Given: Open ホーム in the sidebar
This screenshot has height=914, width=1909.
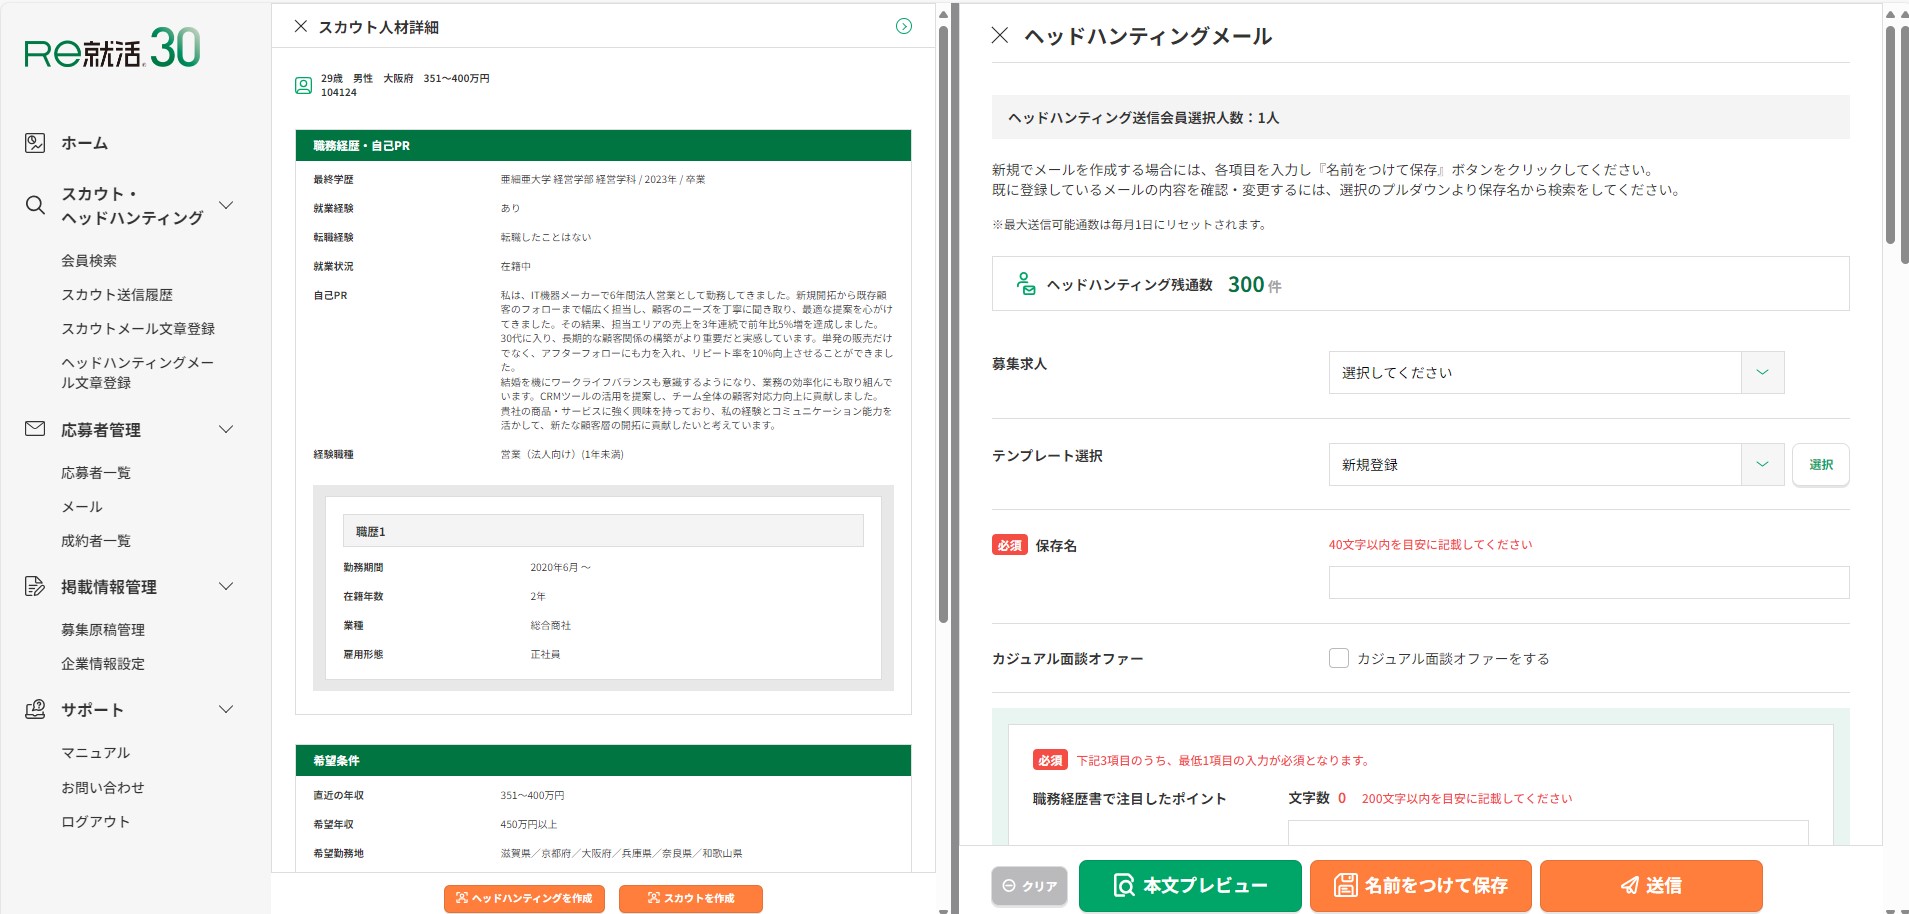Looking at the screenshot, I should click(x=84, y=143).
